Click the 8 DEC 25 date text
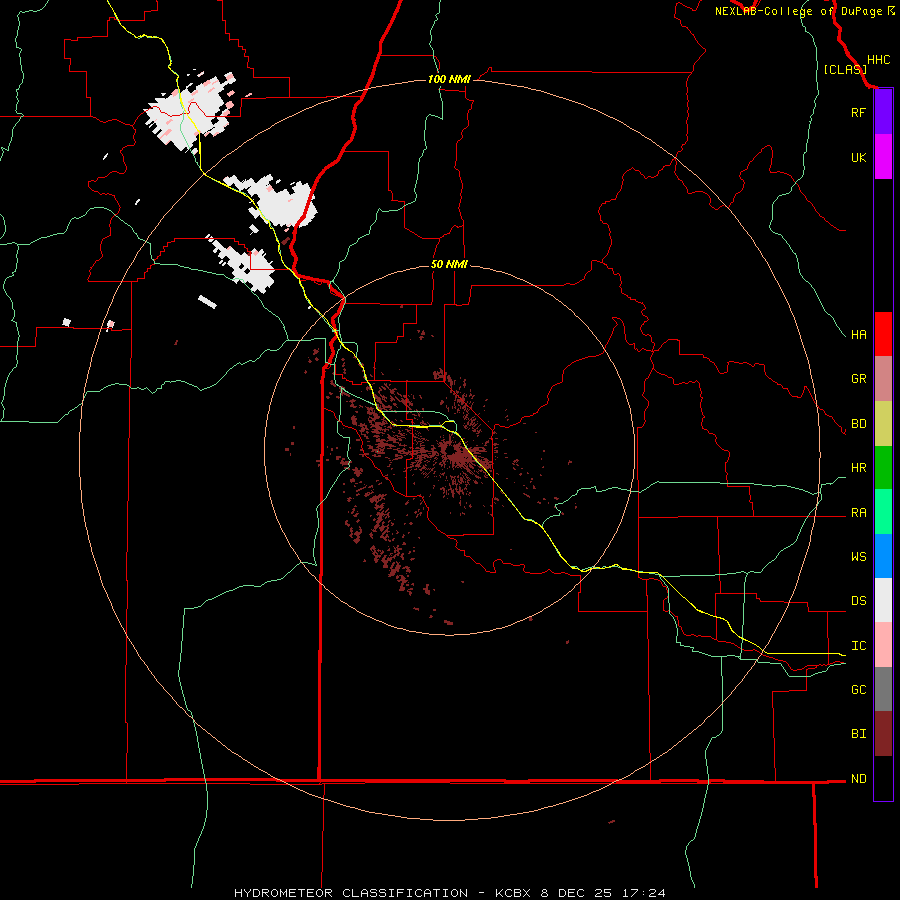 577,893
